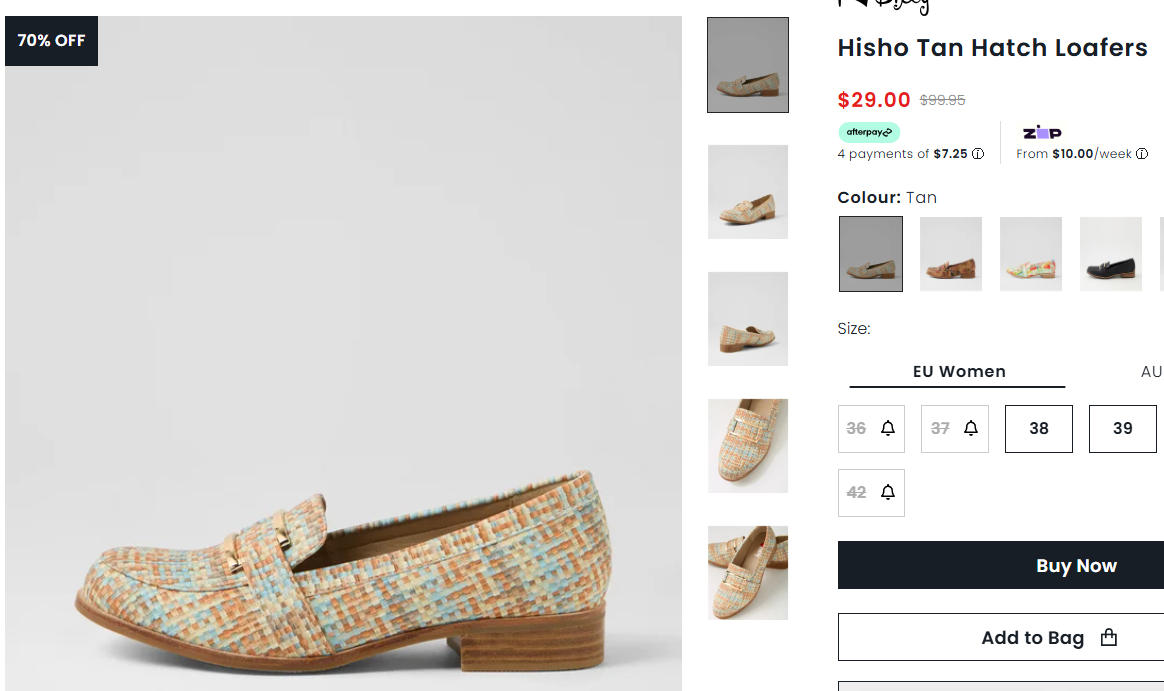Switch to the AU size tab
The width and height of the screenshot is (1164, 691).
(x=1151, y=372)
